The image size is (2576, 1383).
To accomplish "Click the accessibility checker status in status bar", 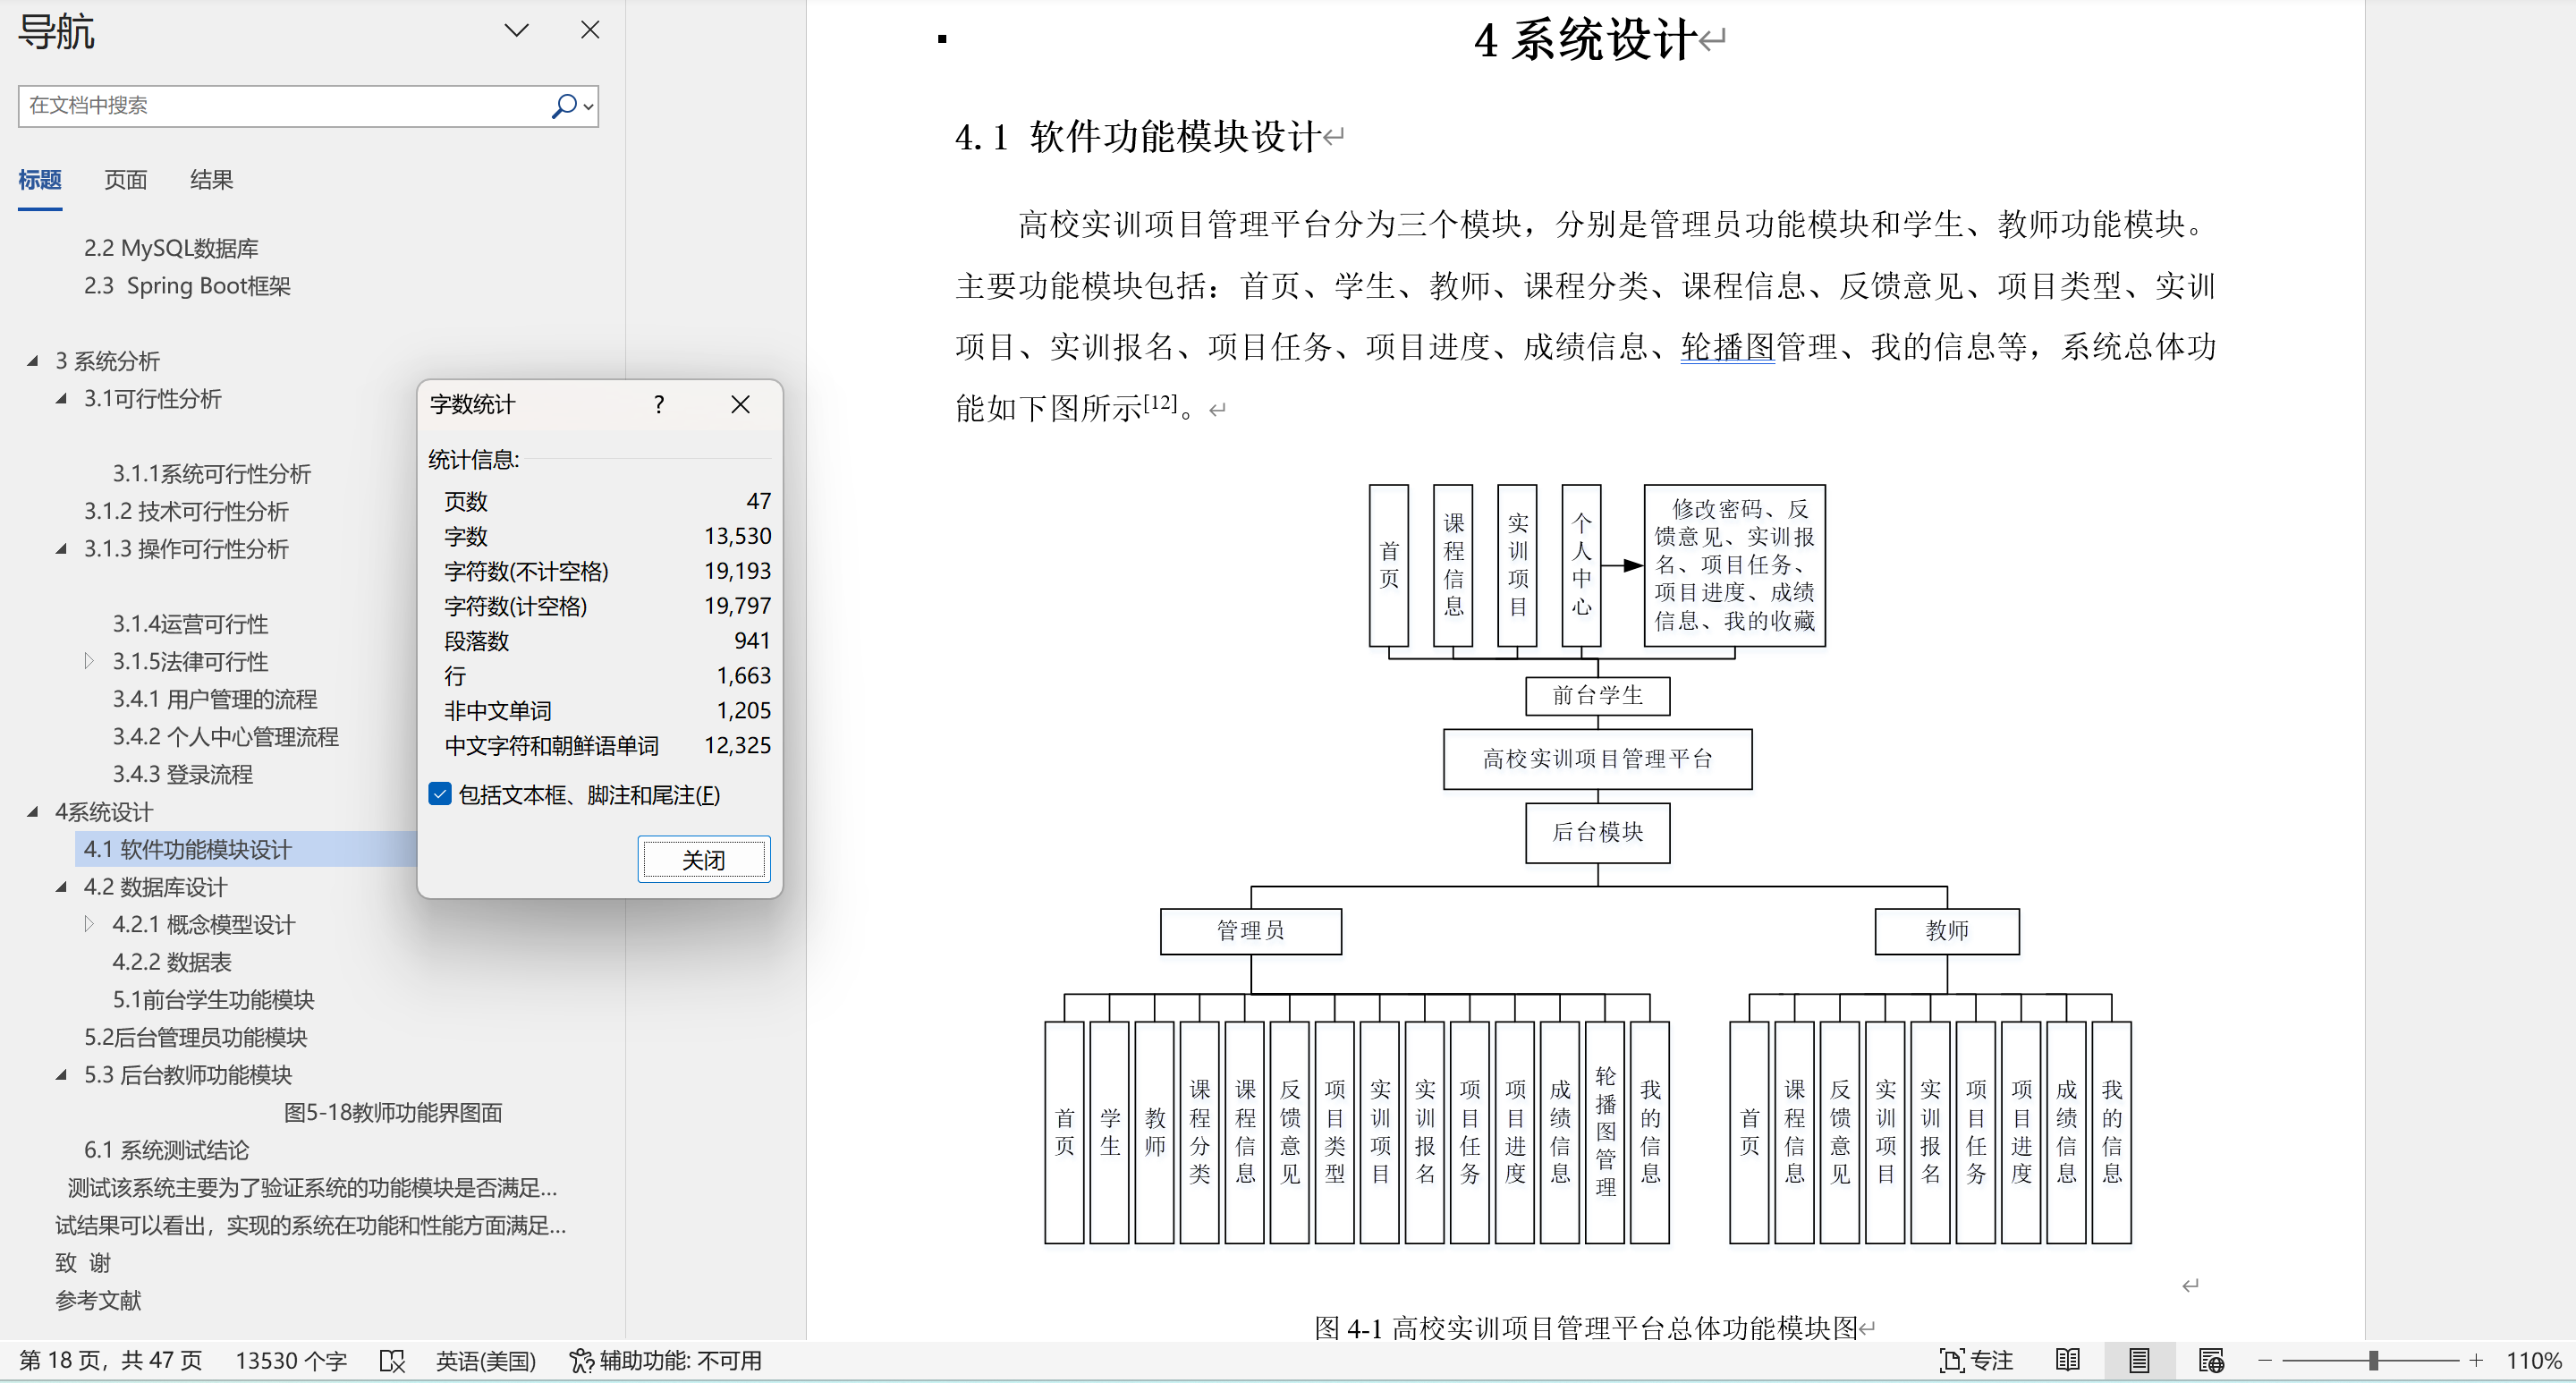I will pos(665,1360).
